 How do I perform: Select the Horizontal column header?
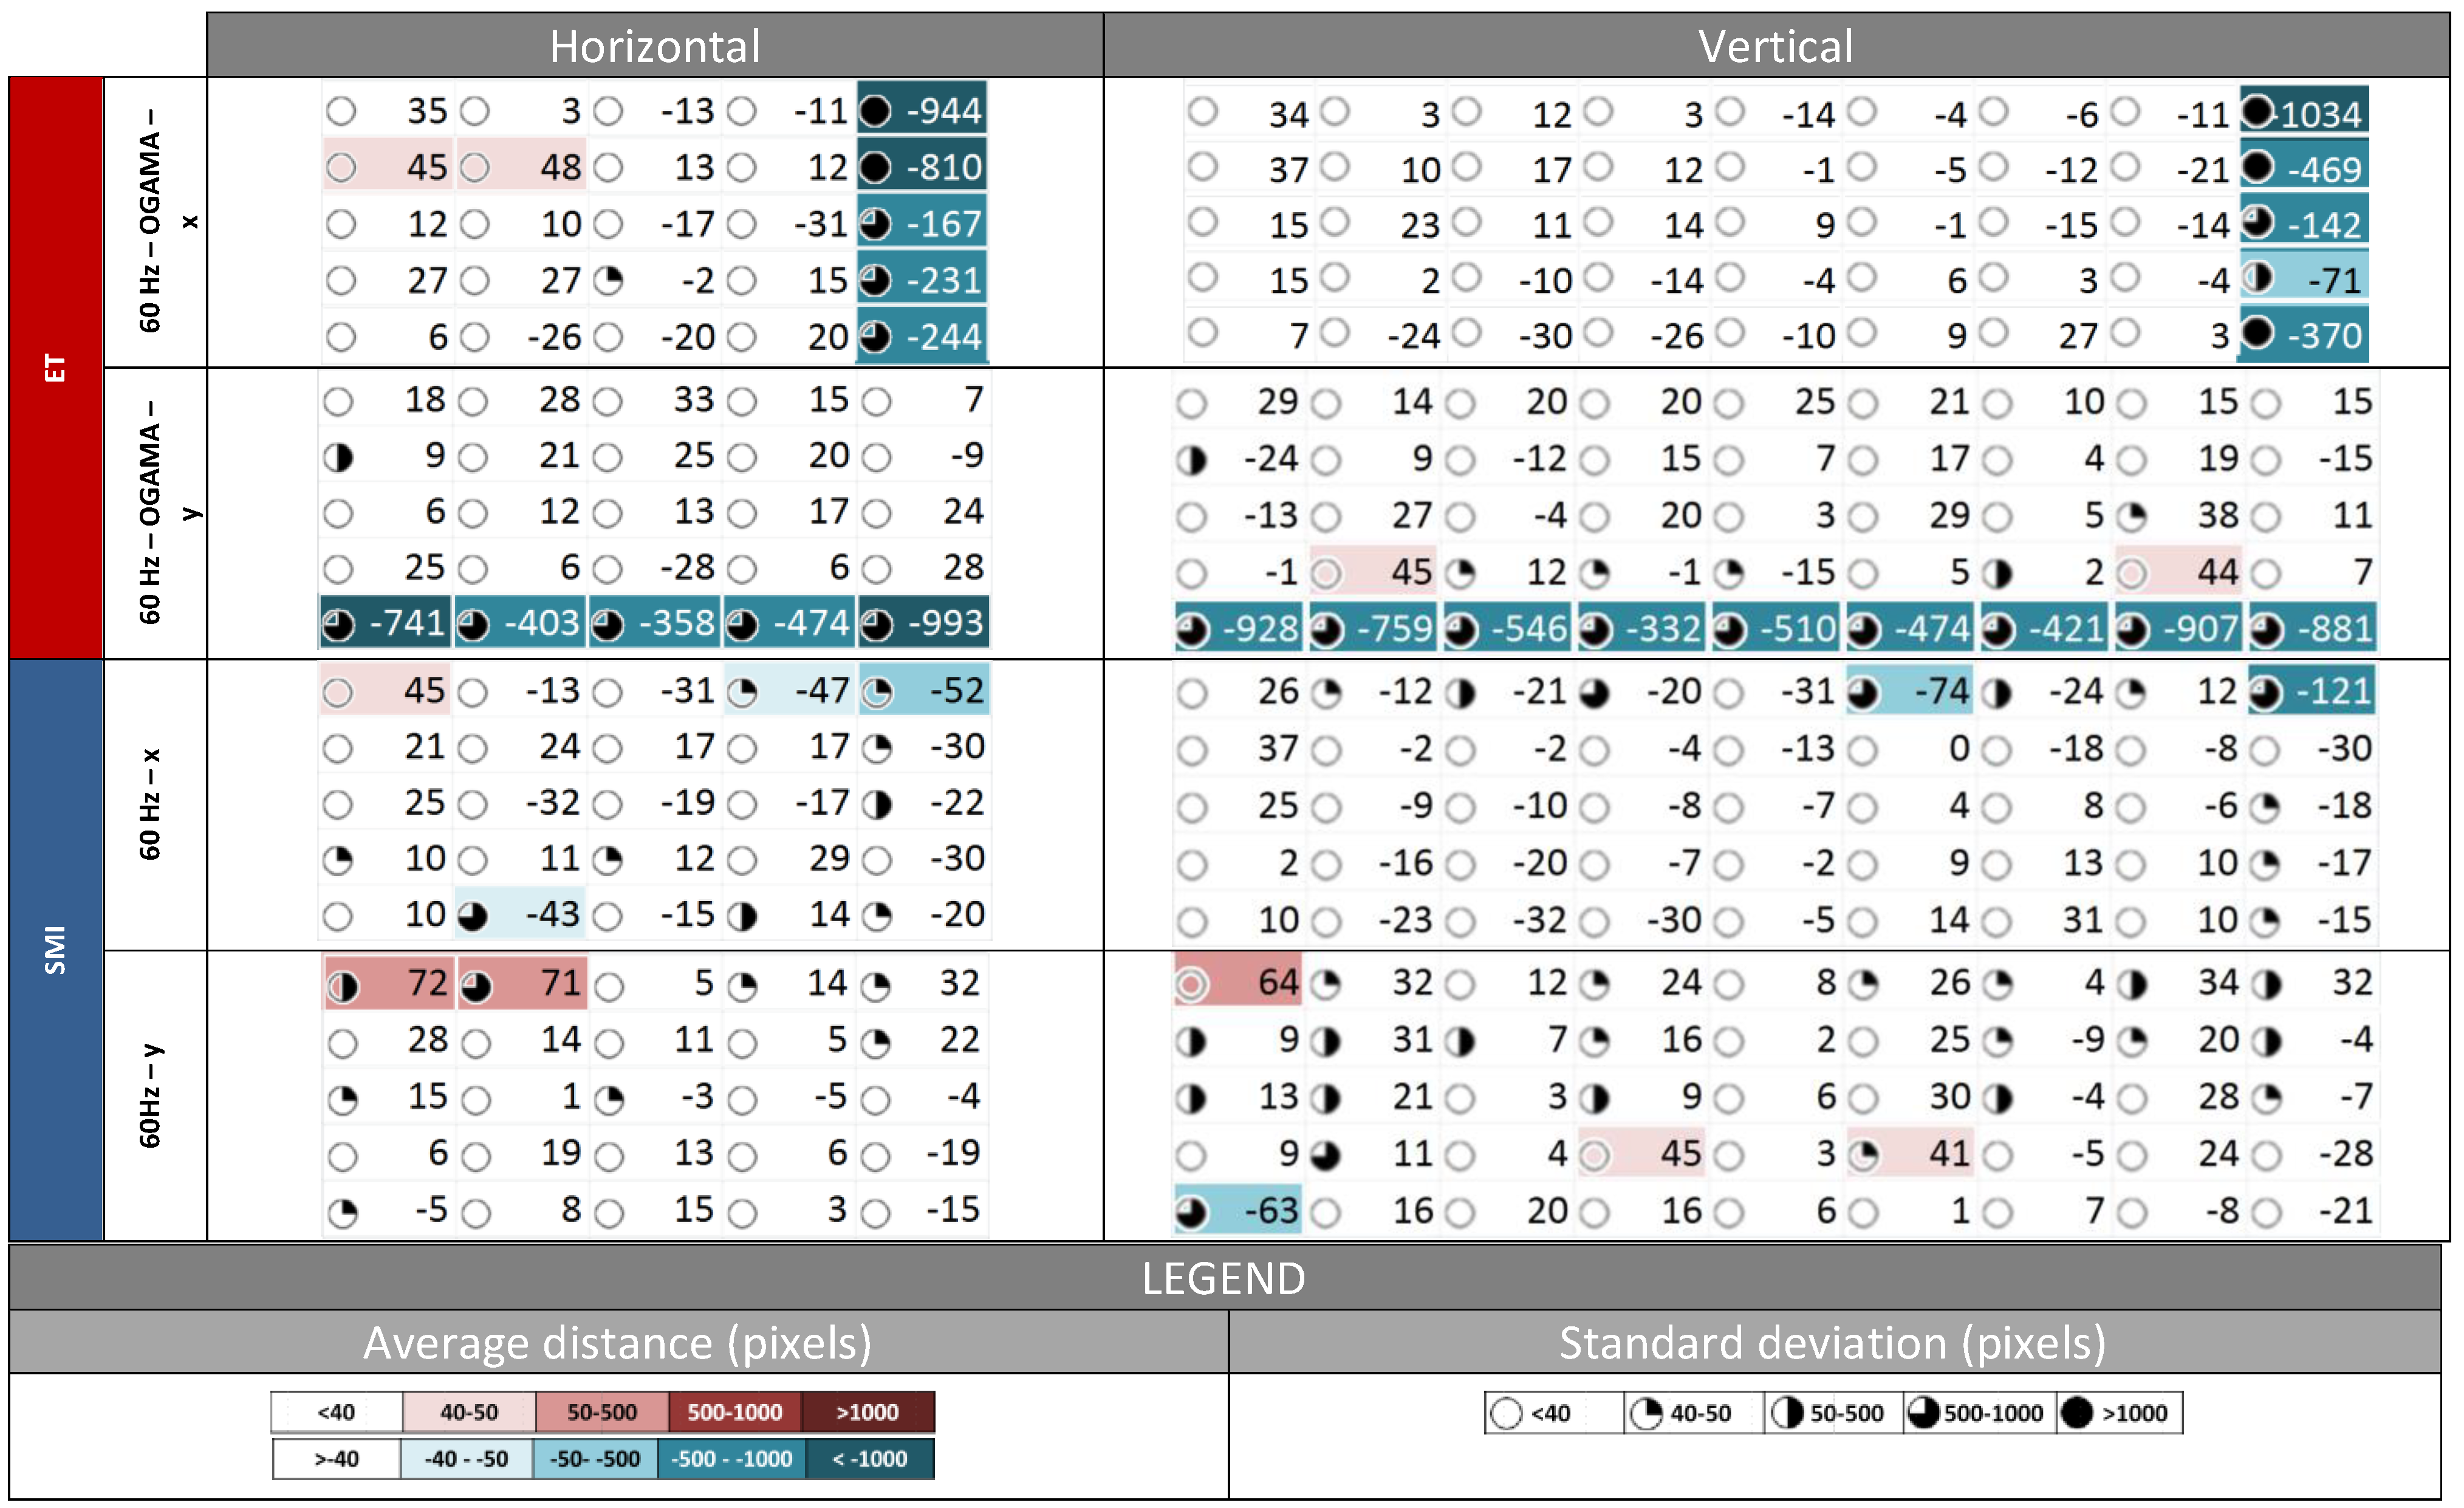(655, 46)
